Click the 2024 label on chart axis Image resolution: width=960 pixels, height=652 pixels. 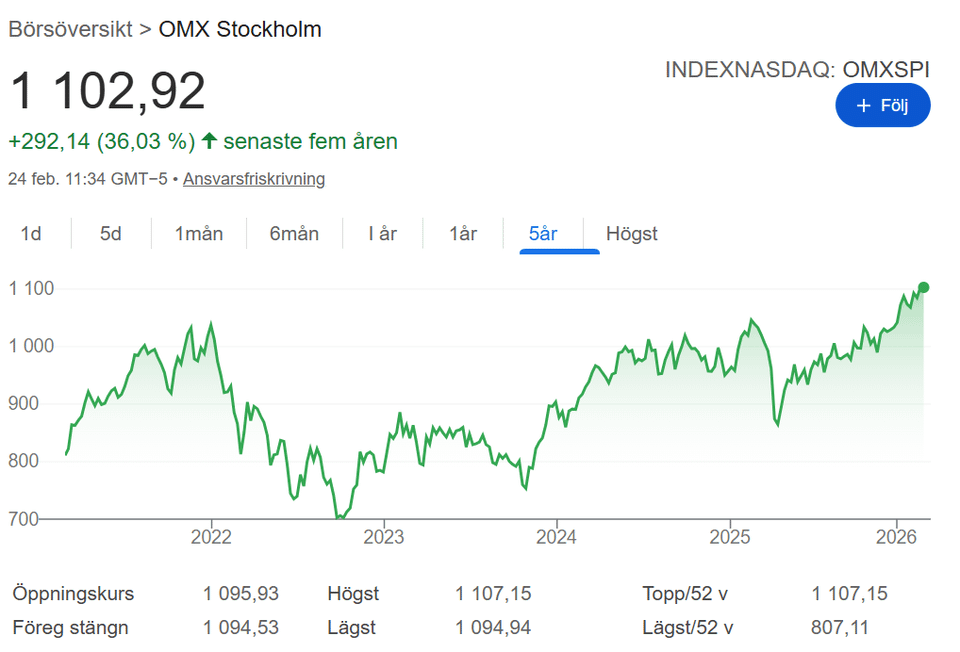coord(556,537)
